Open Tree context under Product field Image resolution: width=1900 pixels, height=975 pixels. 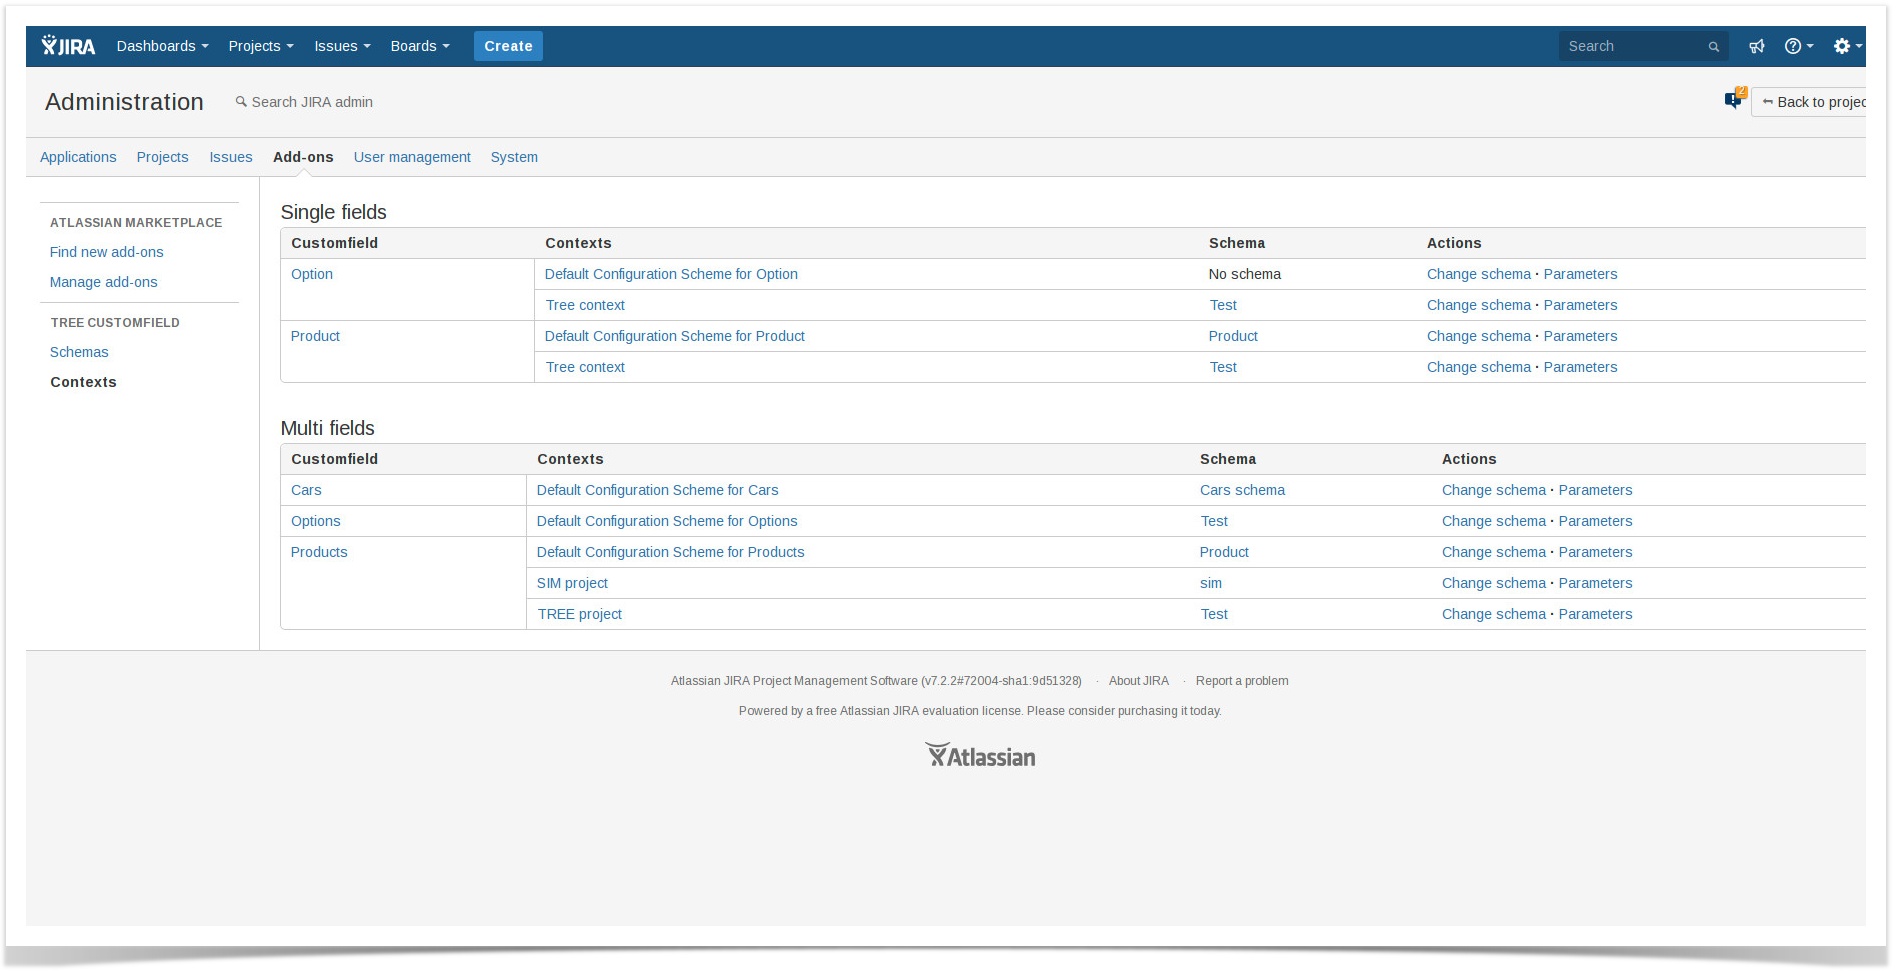(585, 367)
